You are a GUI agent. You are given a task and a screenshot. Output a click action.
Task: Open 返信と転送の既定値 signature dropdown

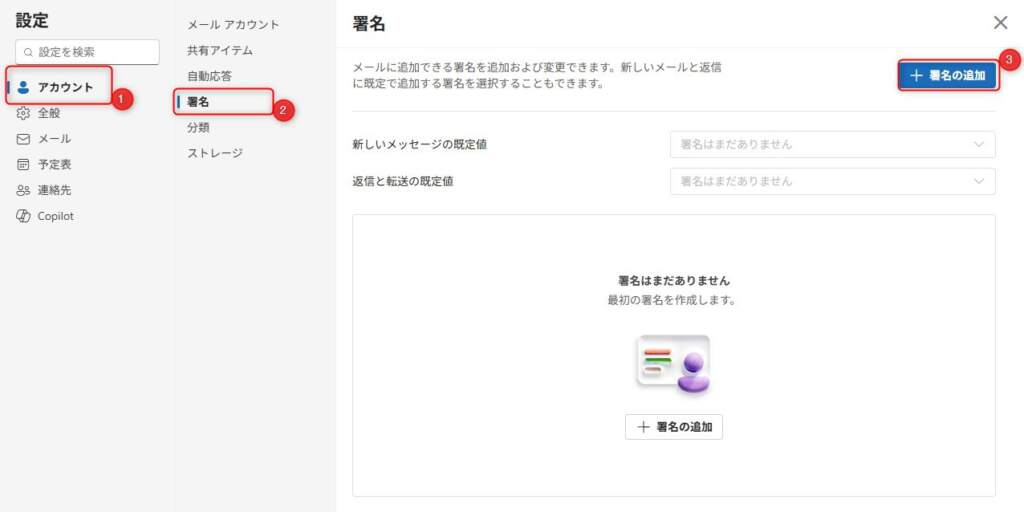(x=832, y=181)
